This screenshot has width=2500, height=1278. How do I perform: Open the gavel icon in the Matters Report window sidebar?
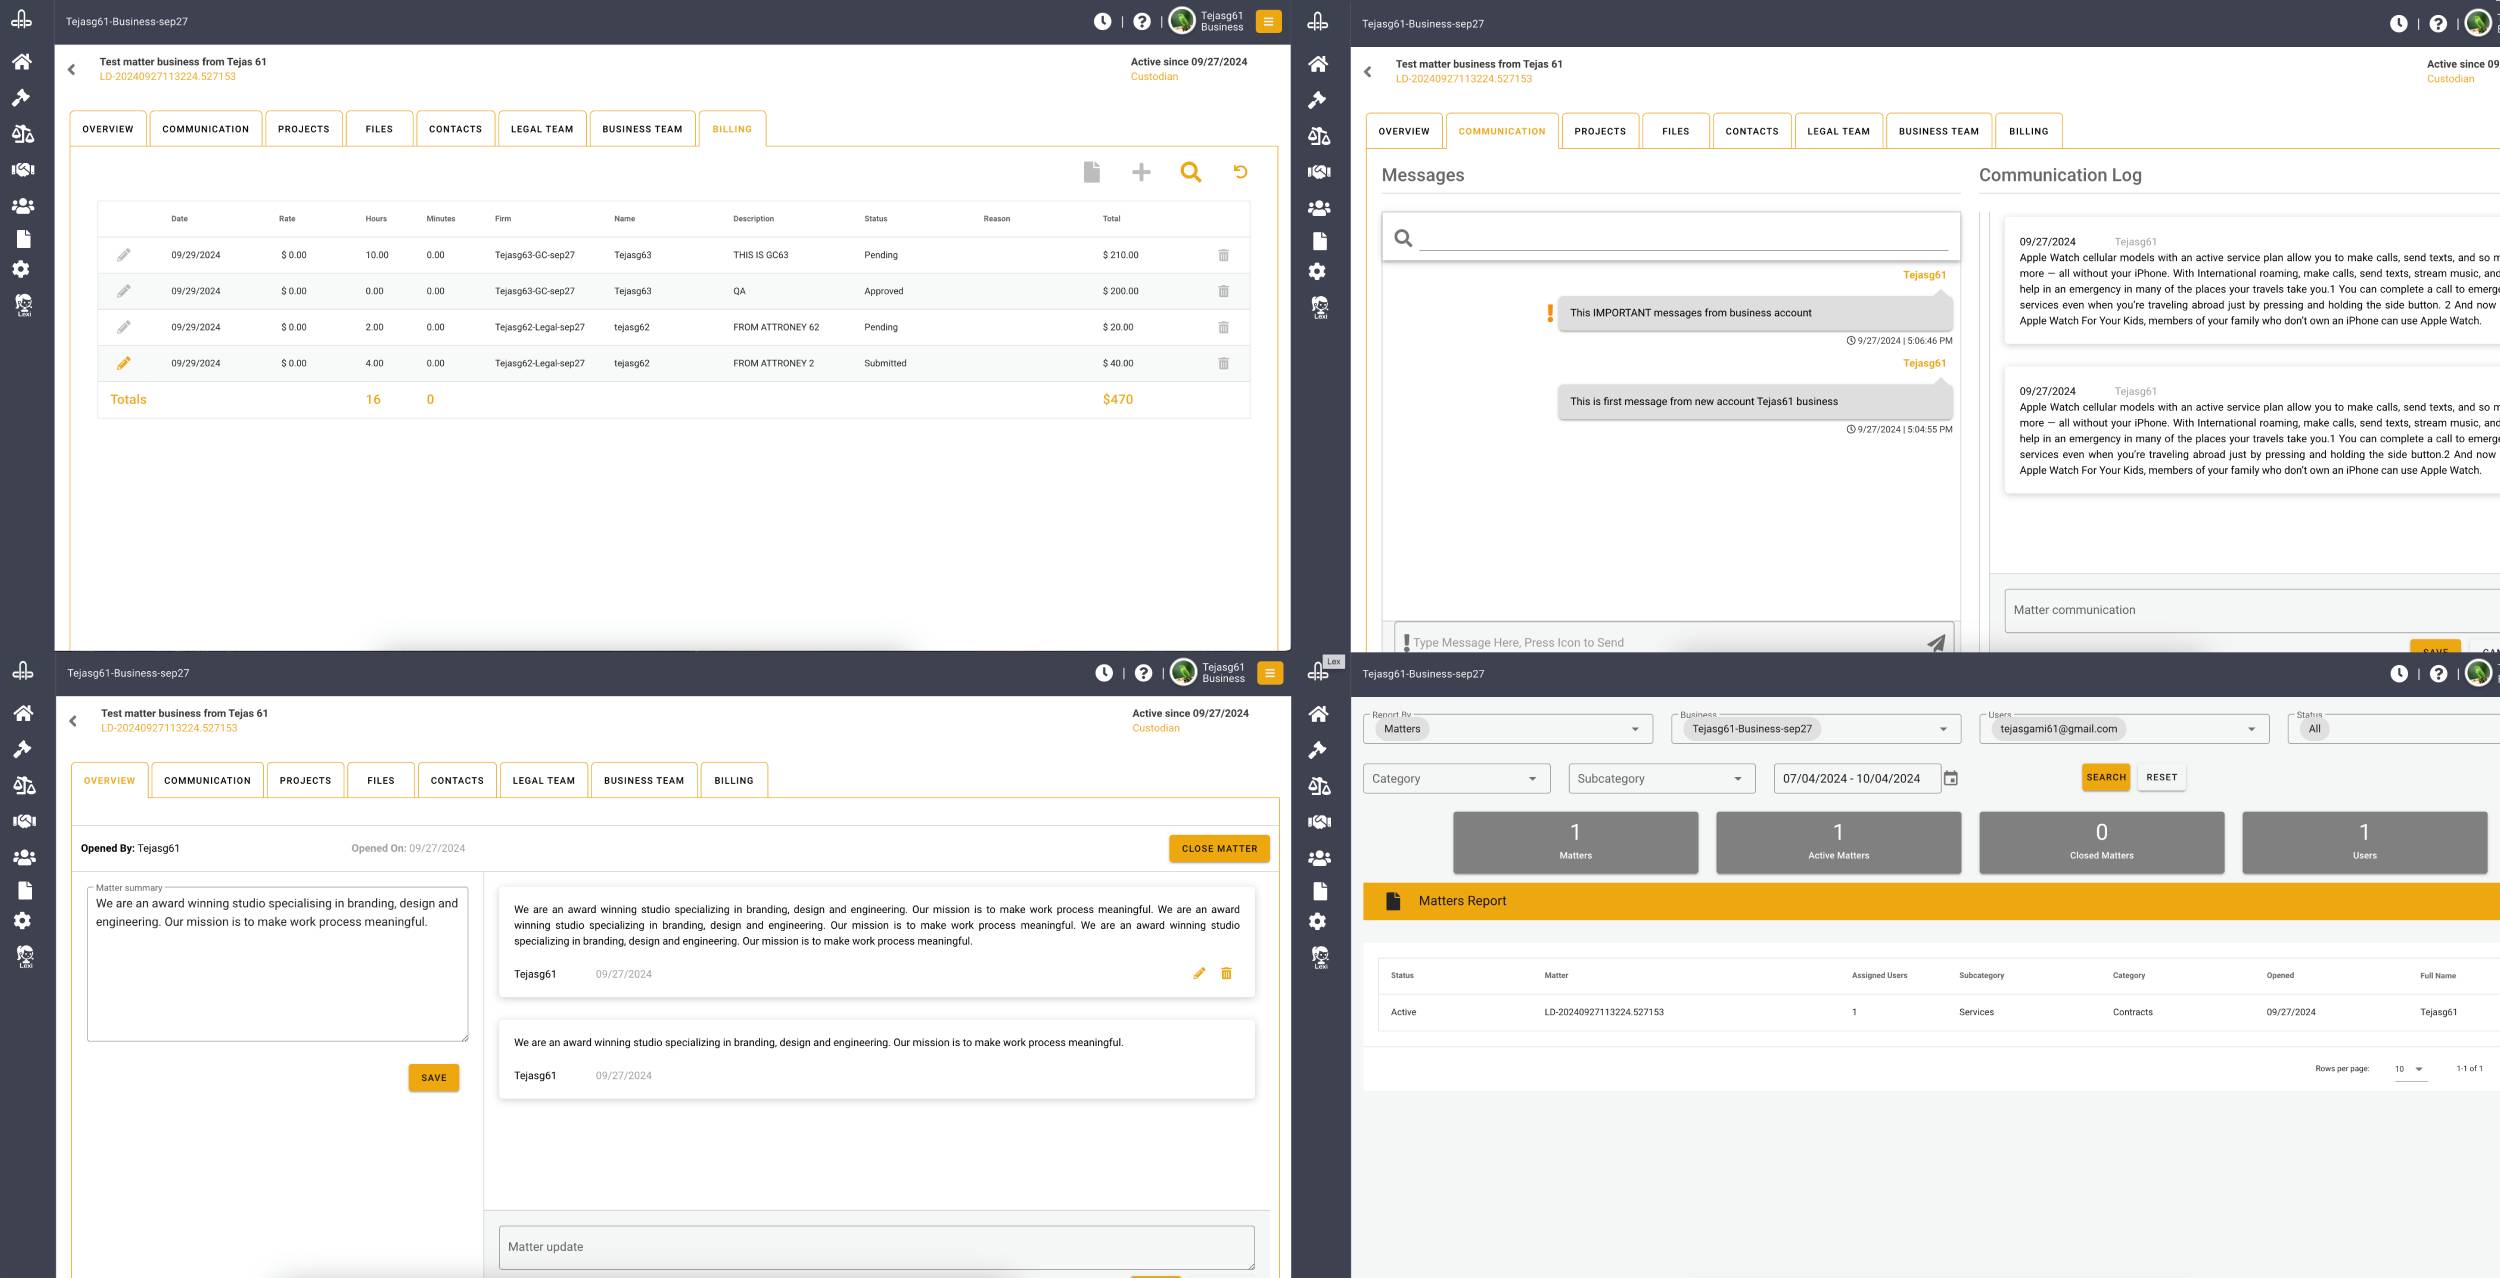click(1318, 750)
